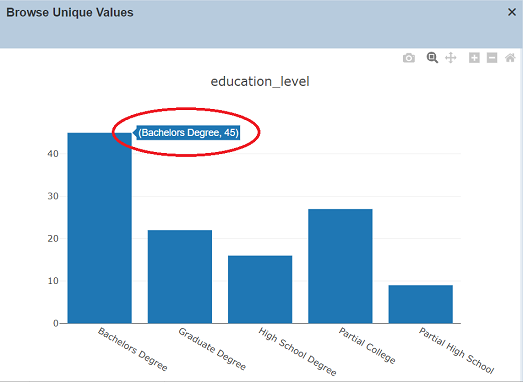Click the High School Degree axis label
This screenshot has width=523, height=382.
(x=297, y=351)
